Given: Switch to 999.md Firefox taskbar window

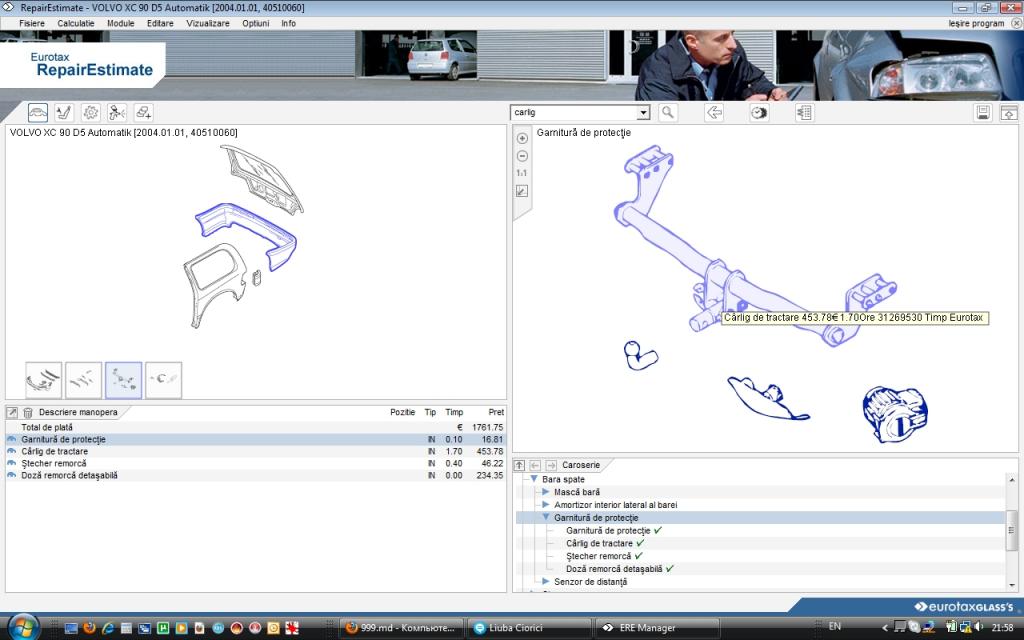Looking at the screenshot, I should coord(401,628).
